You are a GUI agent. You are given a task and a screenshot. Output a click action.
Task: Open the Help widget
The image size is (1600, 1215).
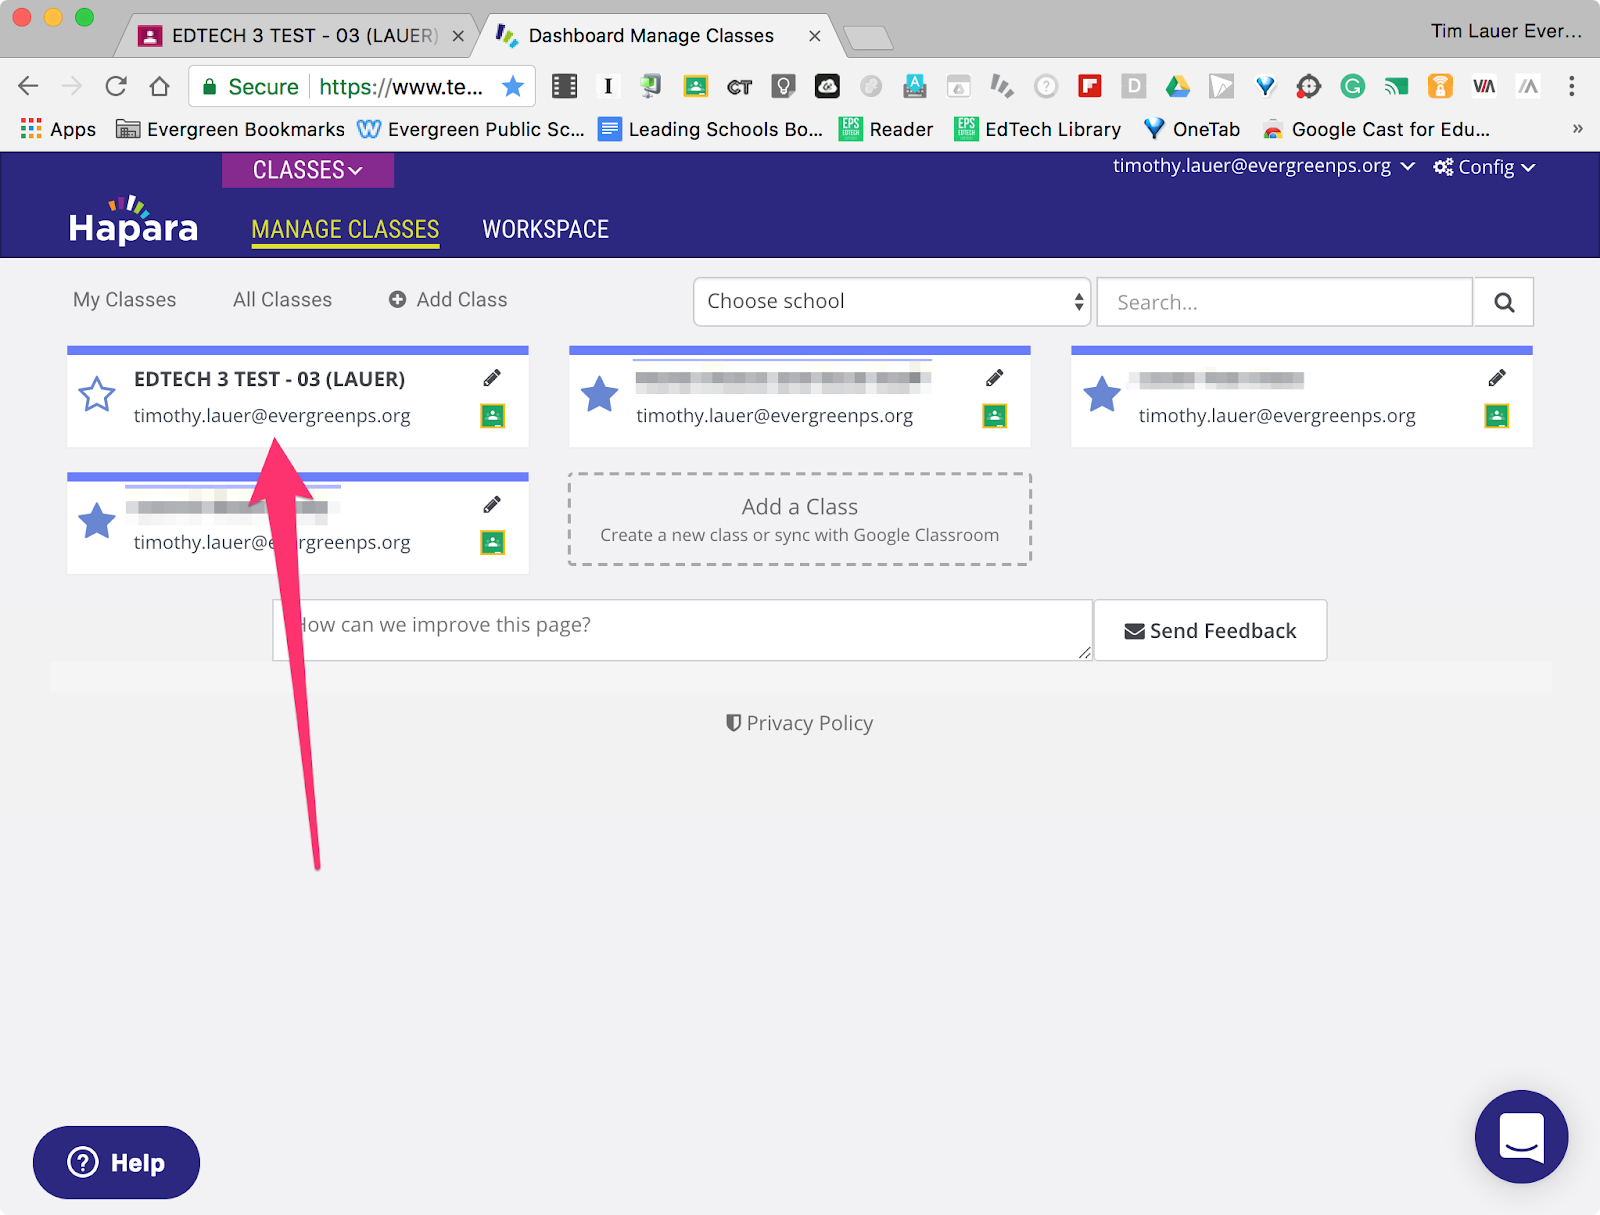(x=116, y=1162)
